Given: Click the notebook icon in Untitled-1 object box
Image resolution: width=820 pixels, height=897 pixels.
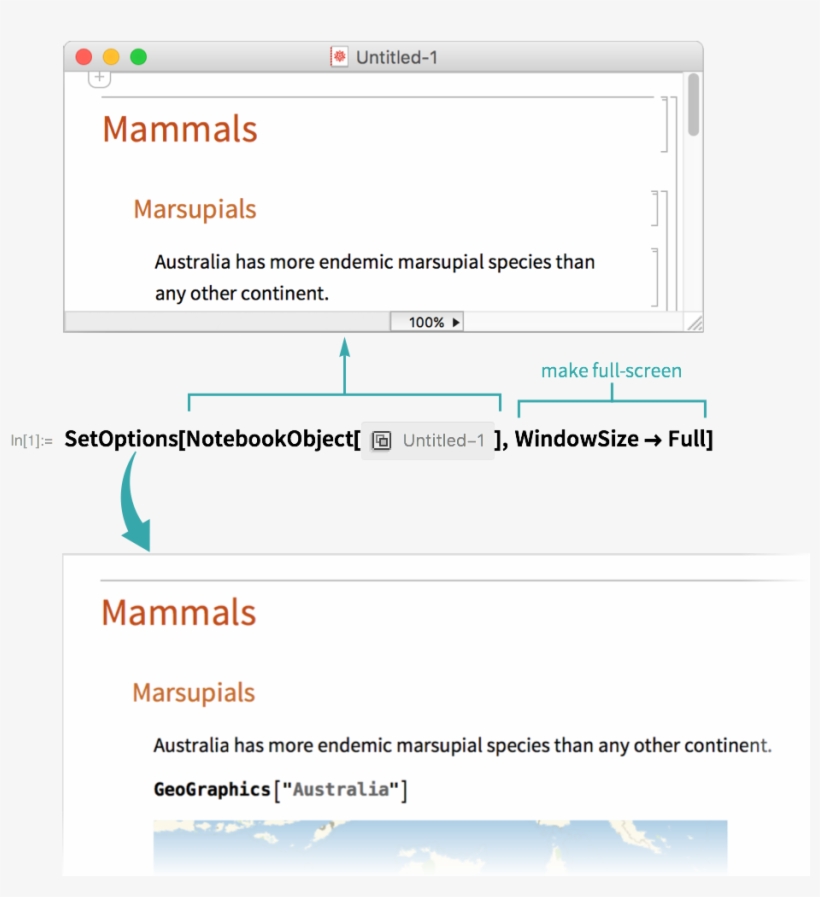Looking at the screenshot, I should click(x=381, y=440).
